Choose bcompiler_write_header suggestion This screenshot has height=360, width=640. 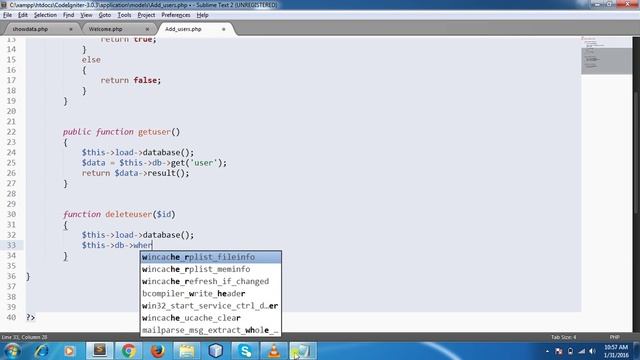(x=211, y=294)
